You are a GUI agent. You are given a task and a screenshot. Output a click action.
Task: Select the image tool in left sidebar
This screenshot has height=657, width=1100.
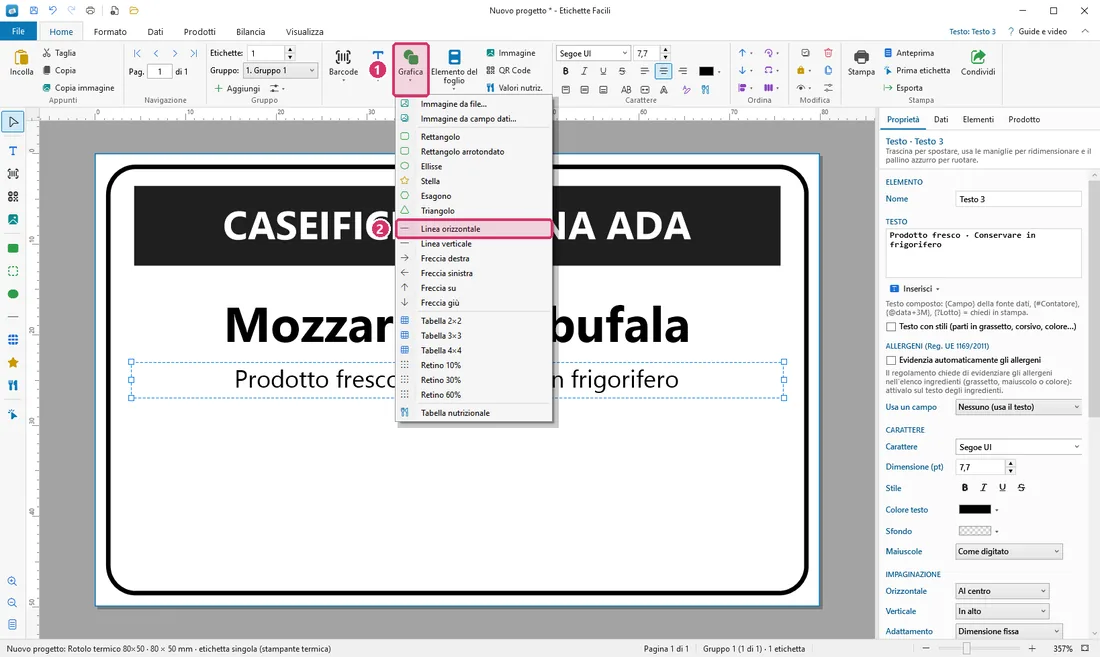(13, 219)
